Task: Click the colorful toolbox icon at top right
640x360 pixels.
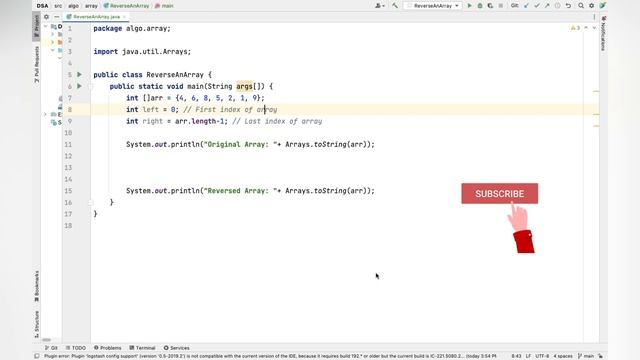Action: point(602,6)
